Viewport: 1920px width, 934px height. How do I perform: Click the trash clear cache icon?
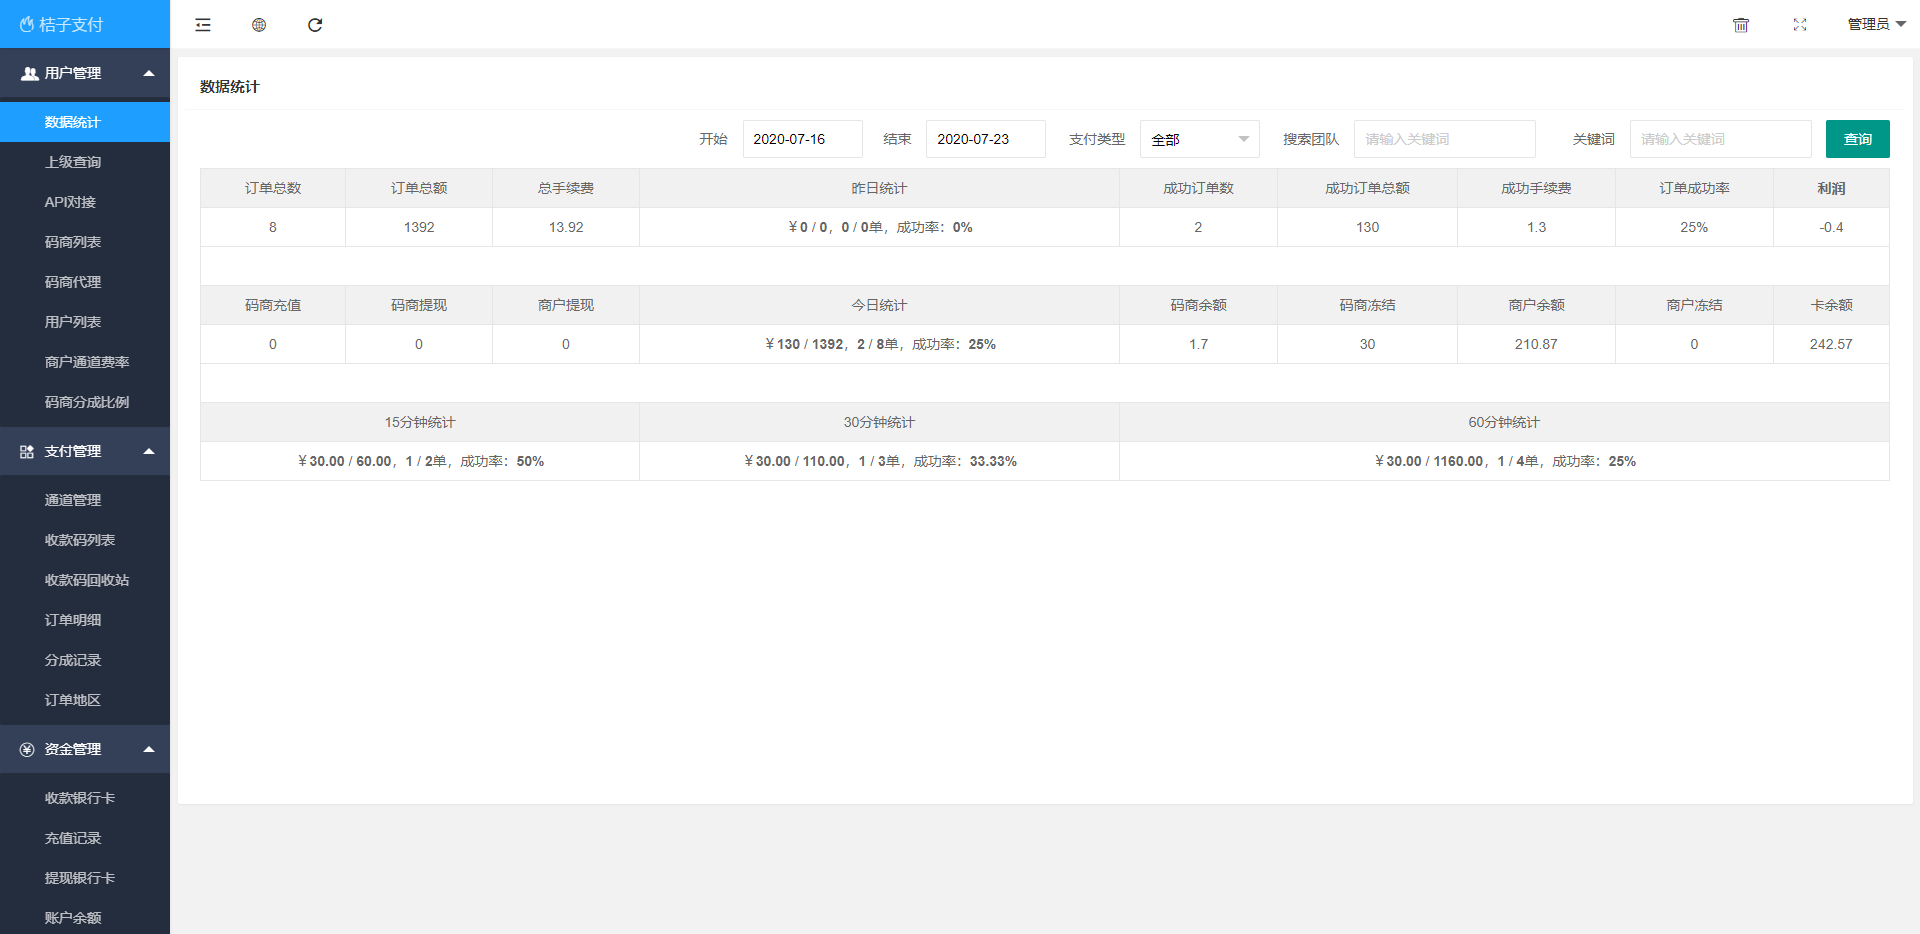[1741, 25]
